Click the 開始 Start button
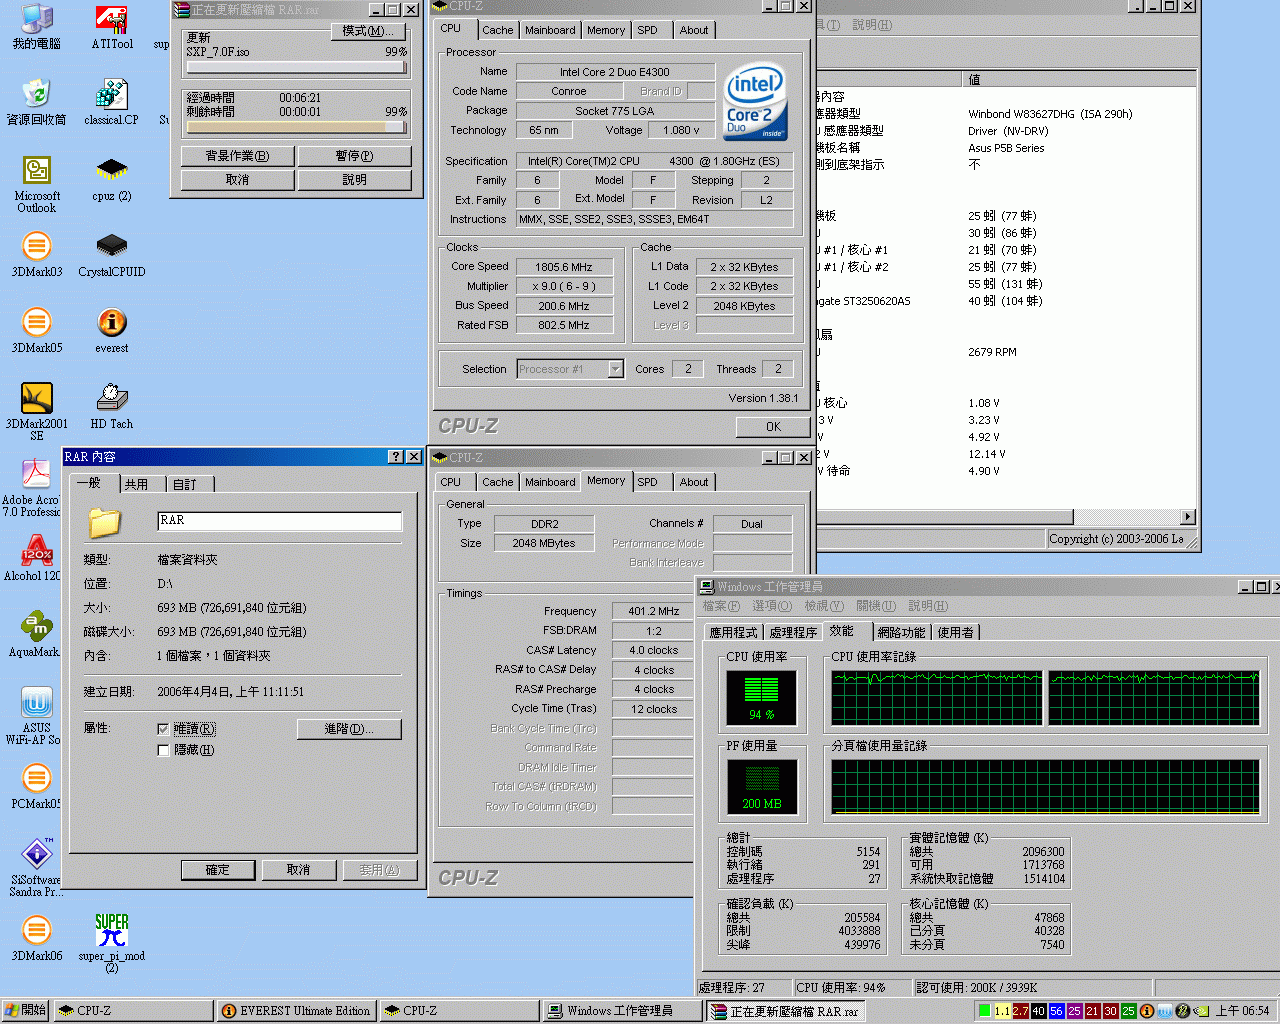Screen dimensions: 1280x1024 click(26, 1011)
